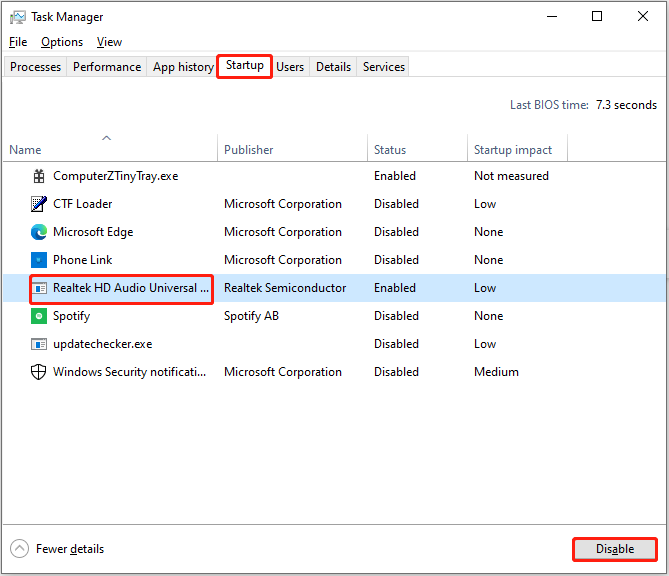Click Phone Link's Microsoft Corporation publisher

[283, 260]
